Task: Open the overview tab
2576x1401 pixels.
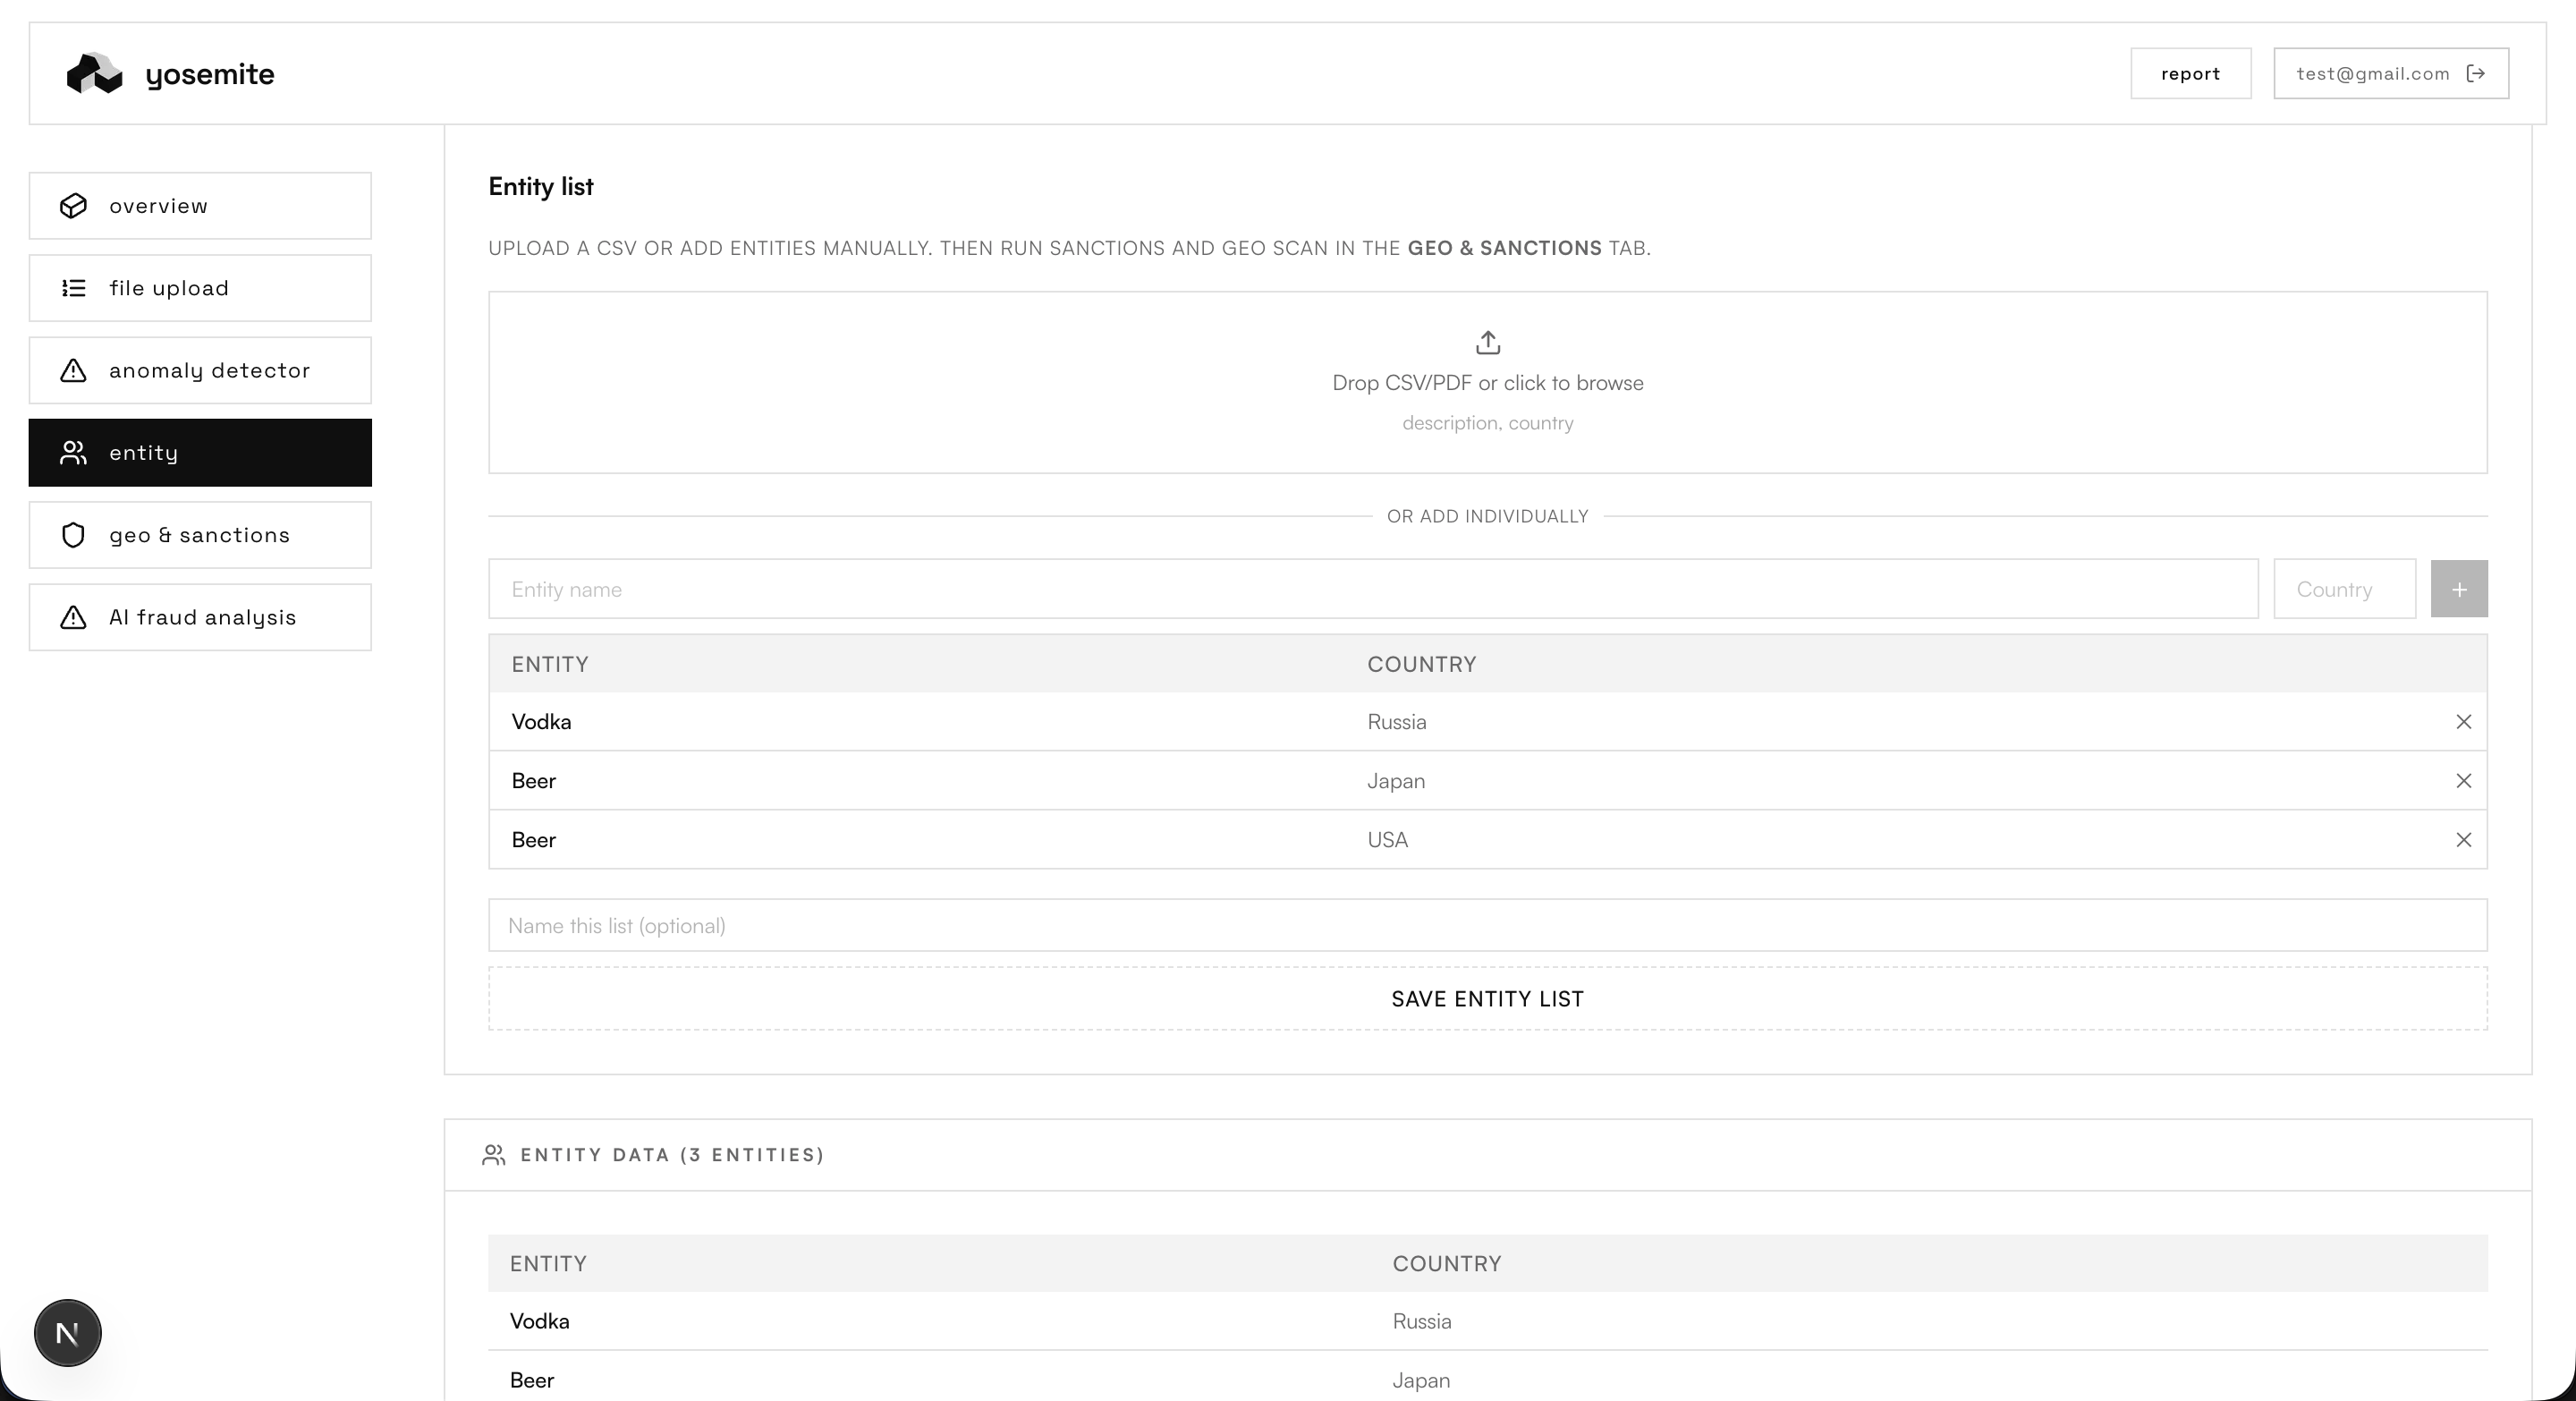Action: [x=200, y=206]
